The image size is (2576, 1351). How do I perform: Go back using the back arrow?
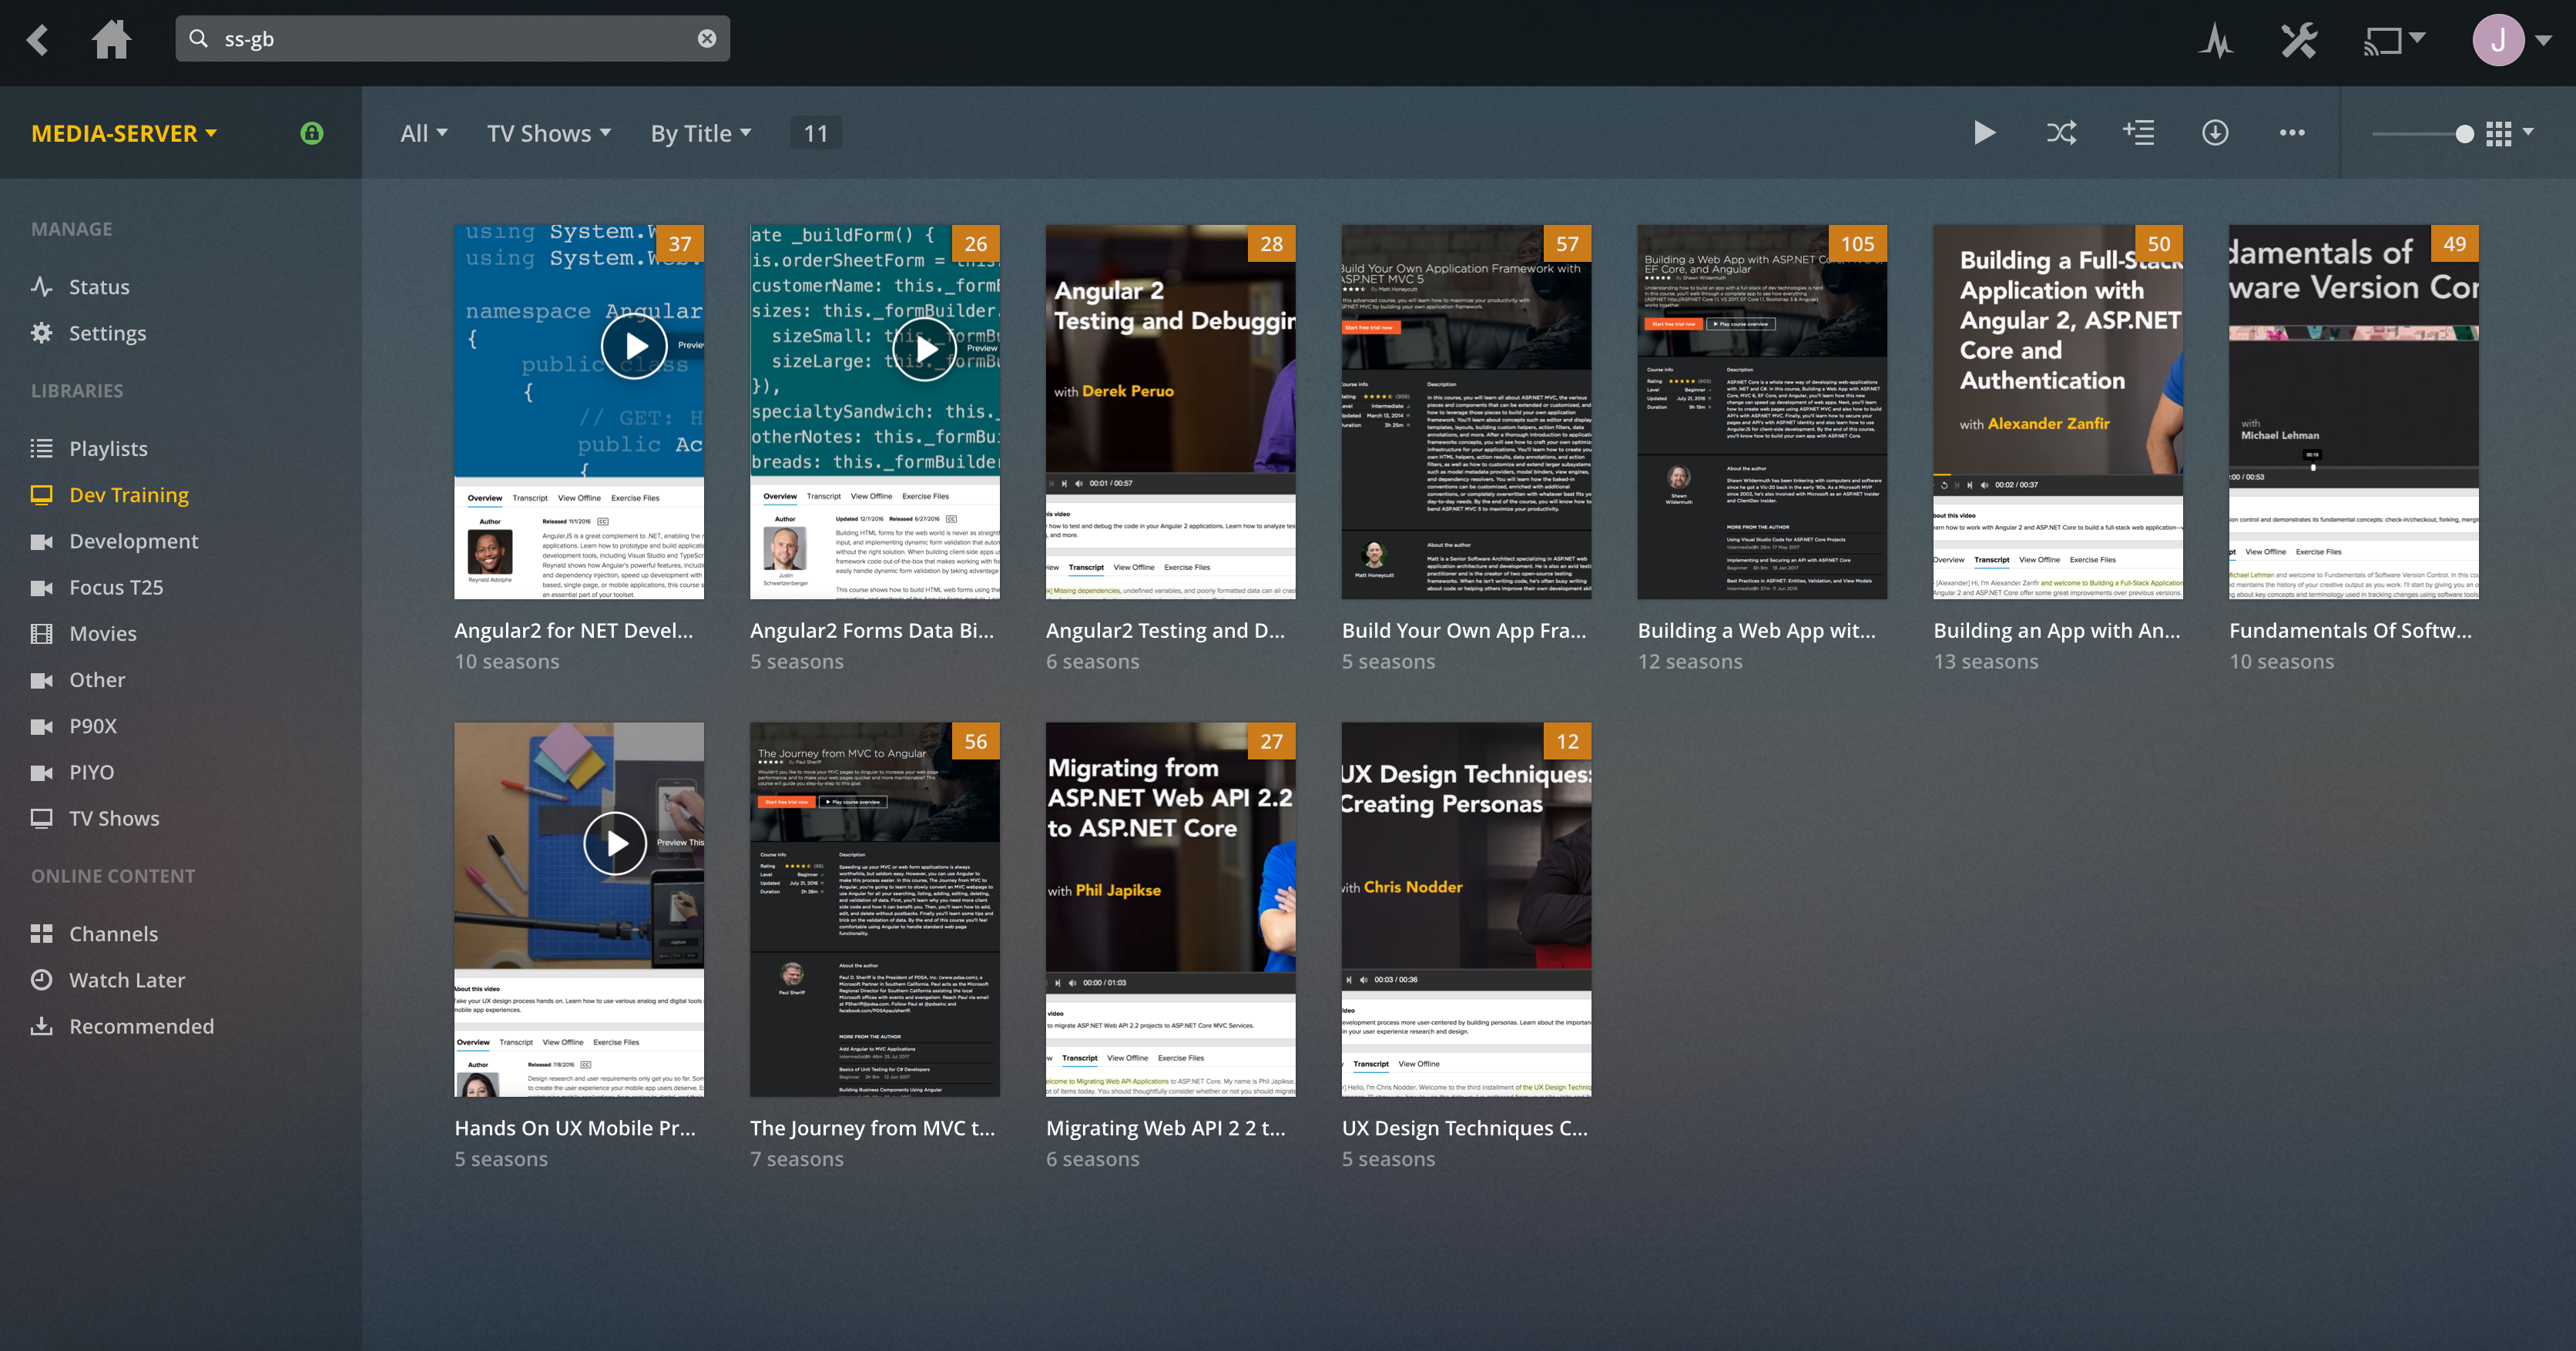(x=38, y=40)
